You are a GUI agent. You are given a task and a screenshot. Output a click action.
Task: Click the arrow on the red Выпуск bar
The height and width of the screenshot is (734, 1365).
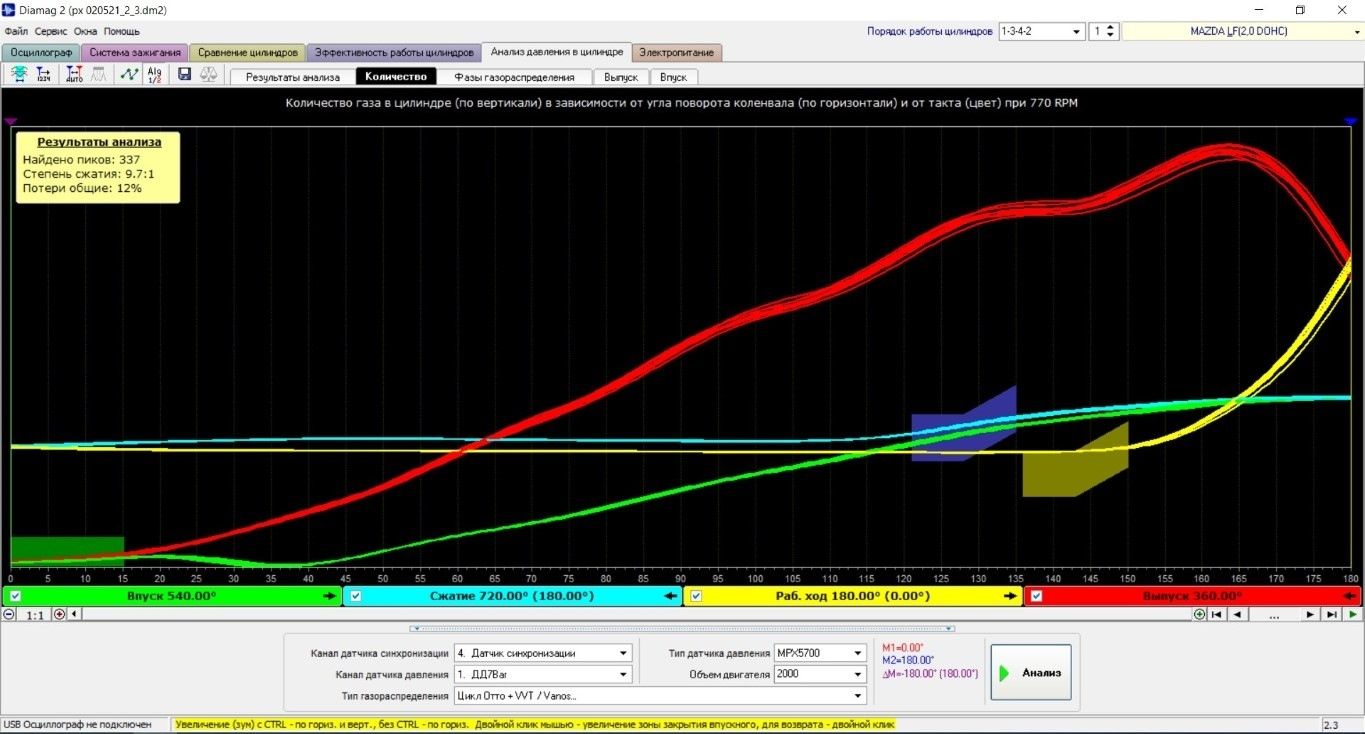(x=1350, y=596)
